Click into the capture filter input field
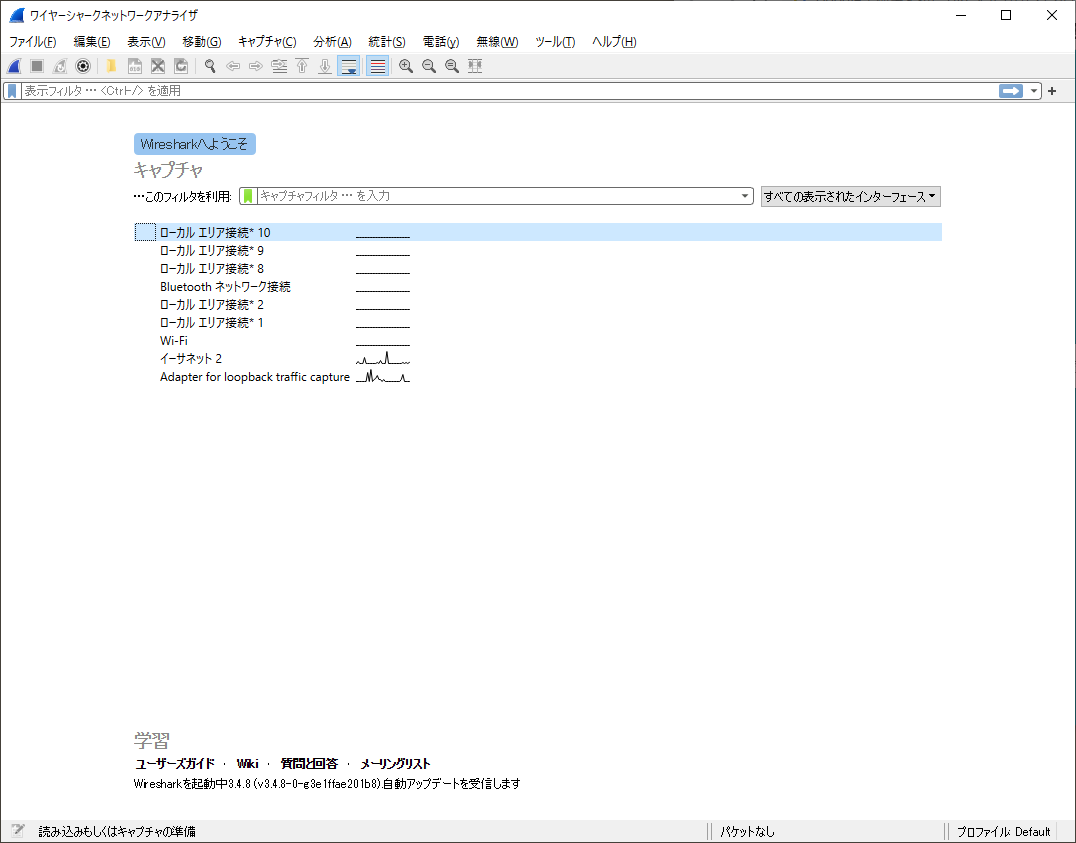Image resolution: width=1076 pixels, height=843 pixels. 497,196
